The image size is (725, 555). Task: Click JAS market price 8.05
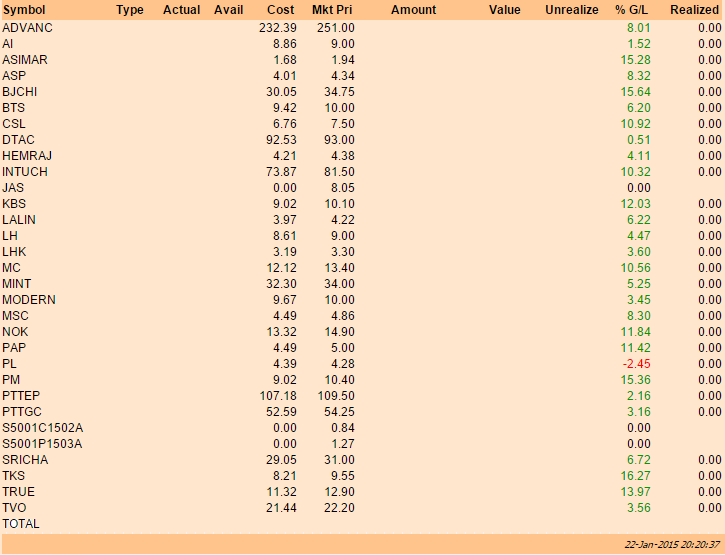[343, 188]
